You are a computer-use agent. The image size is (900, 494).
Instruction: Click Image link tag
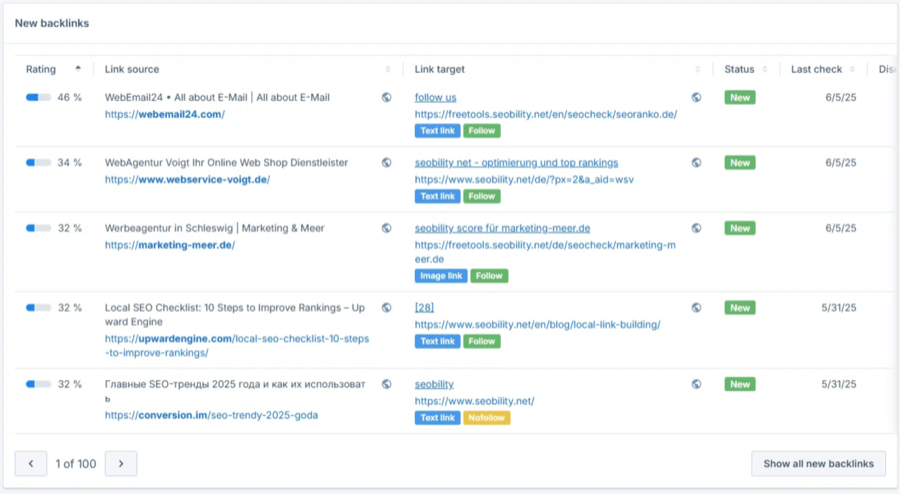point(441,276)
